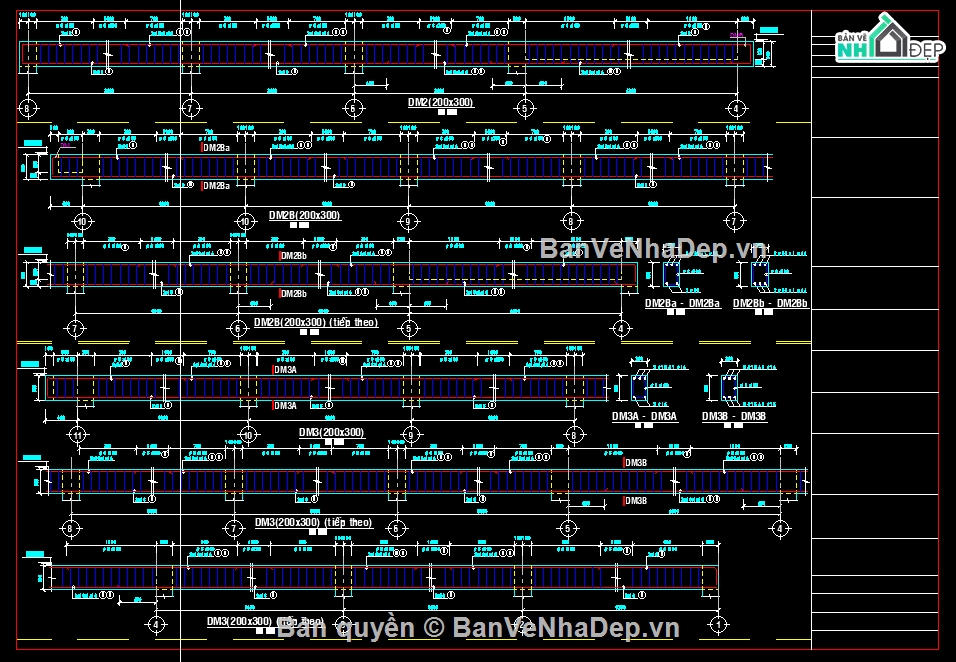The image size is (956, 662).
Task: Click the DM2B(200x300) (tiếp theo) title
Action: [316, 322]
